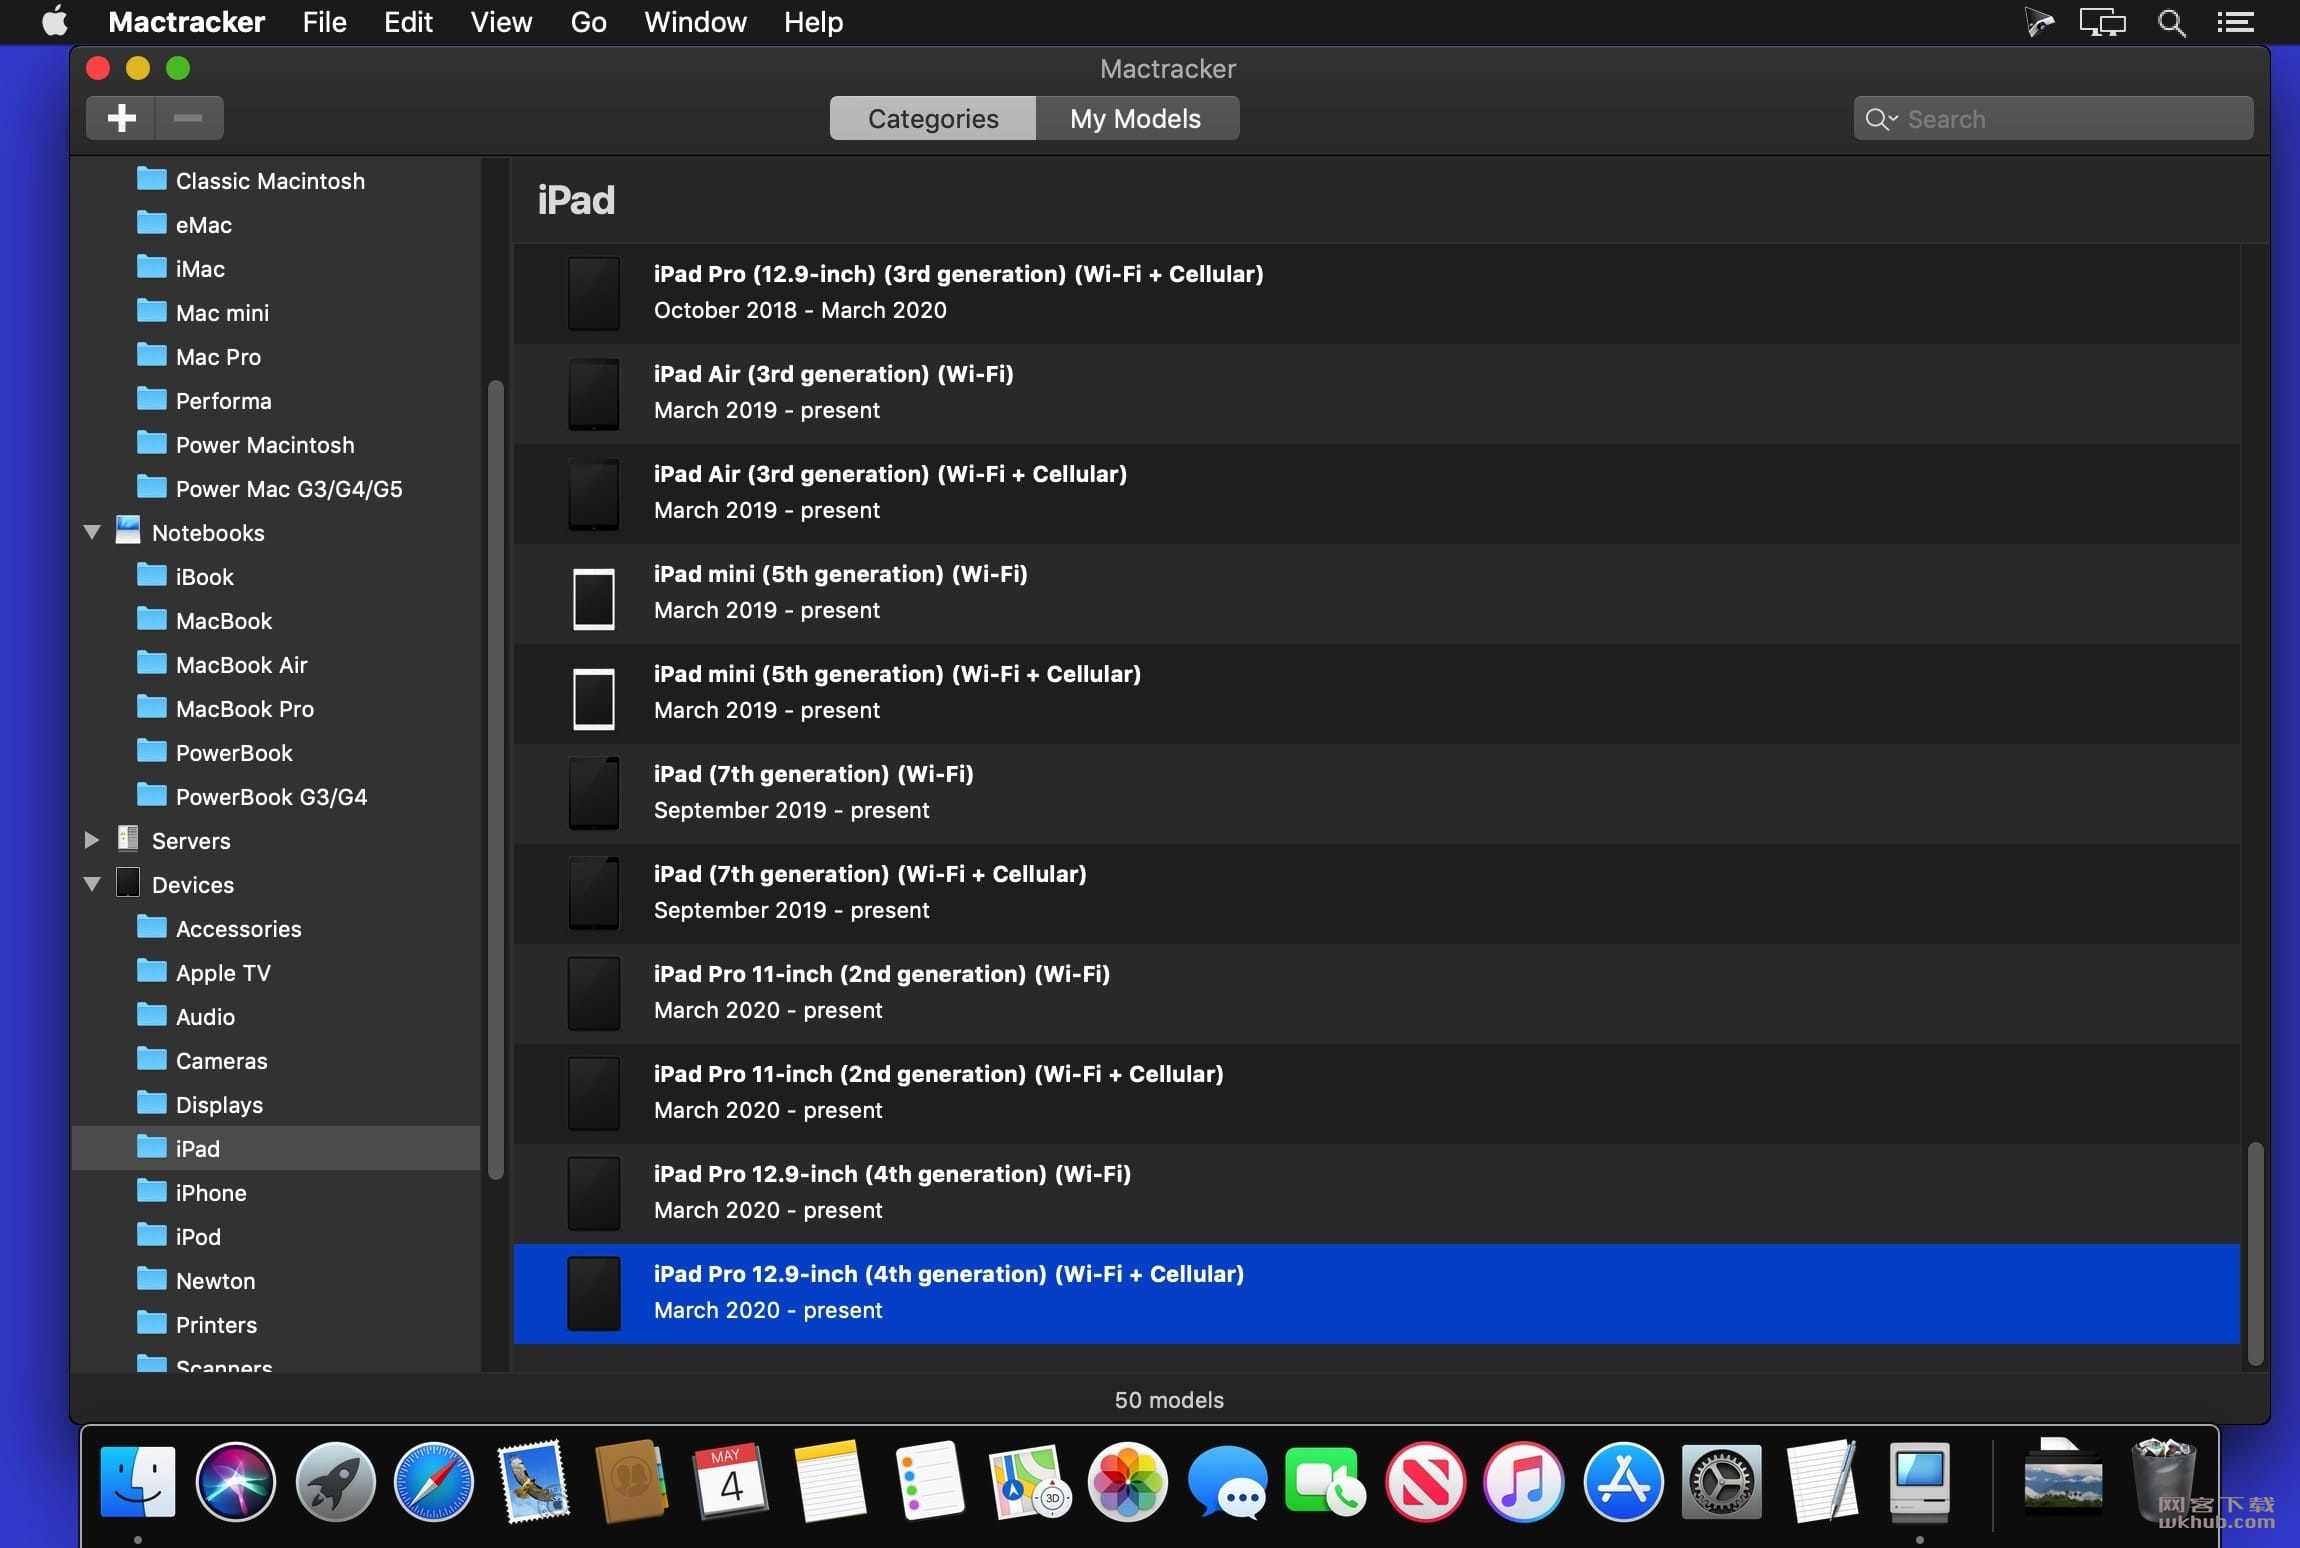Open System Preferences from the Dock
2300x1548 pixels.
coord(1721,1482)
